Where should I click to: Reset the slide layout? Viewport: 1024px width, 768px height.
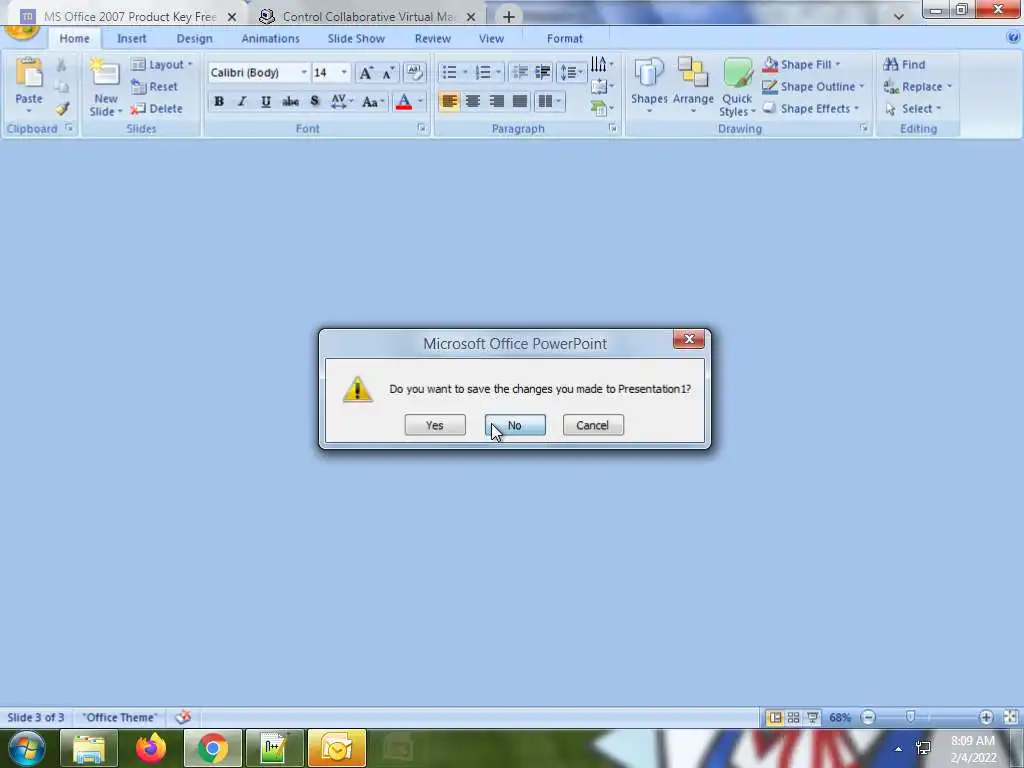click(x=154, y=86)
